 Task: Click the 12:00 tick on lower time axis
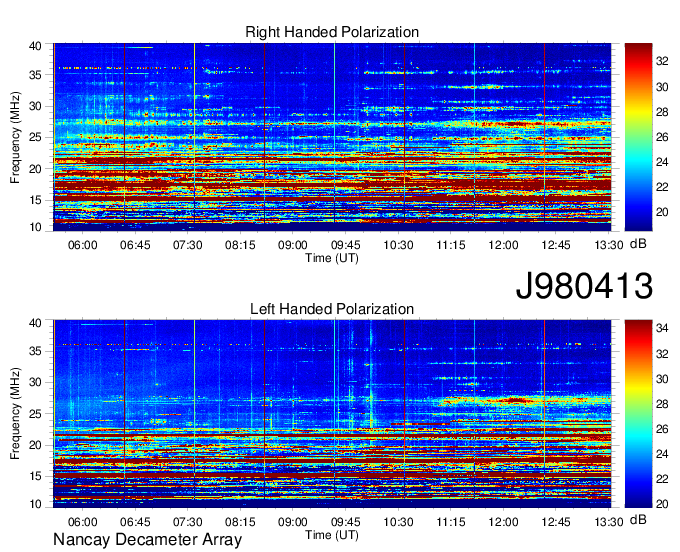(503, 522)
